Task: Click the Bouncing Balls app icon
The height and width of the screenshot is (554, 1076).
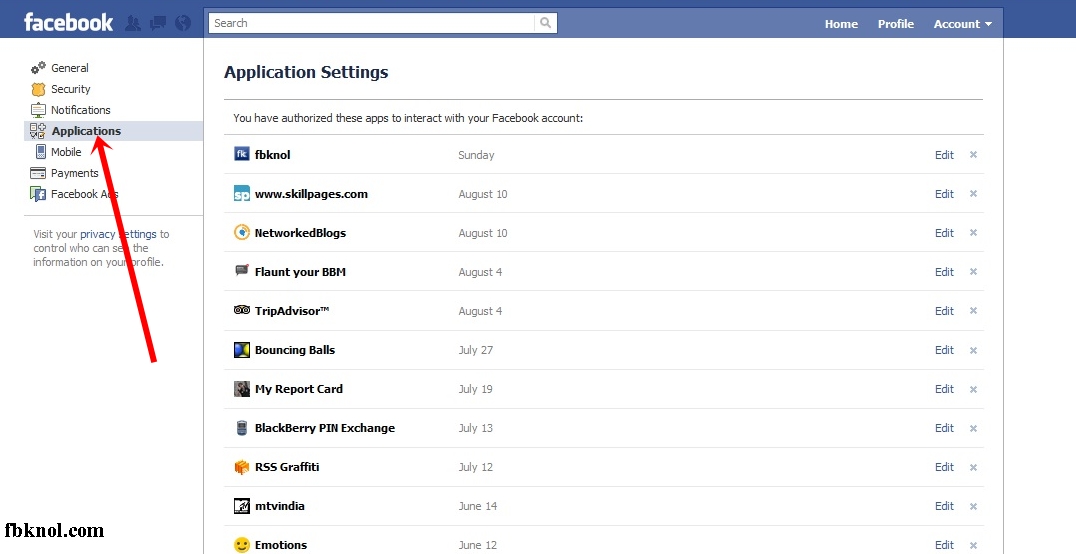Action: point(242,349)
